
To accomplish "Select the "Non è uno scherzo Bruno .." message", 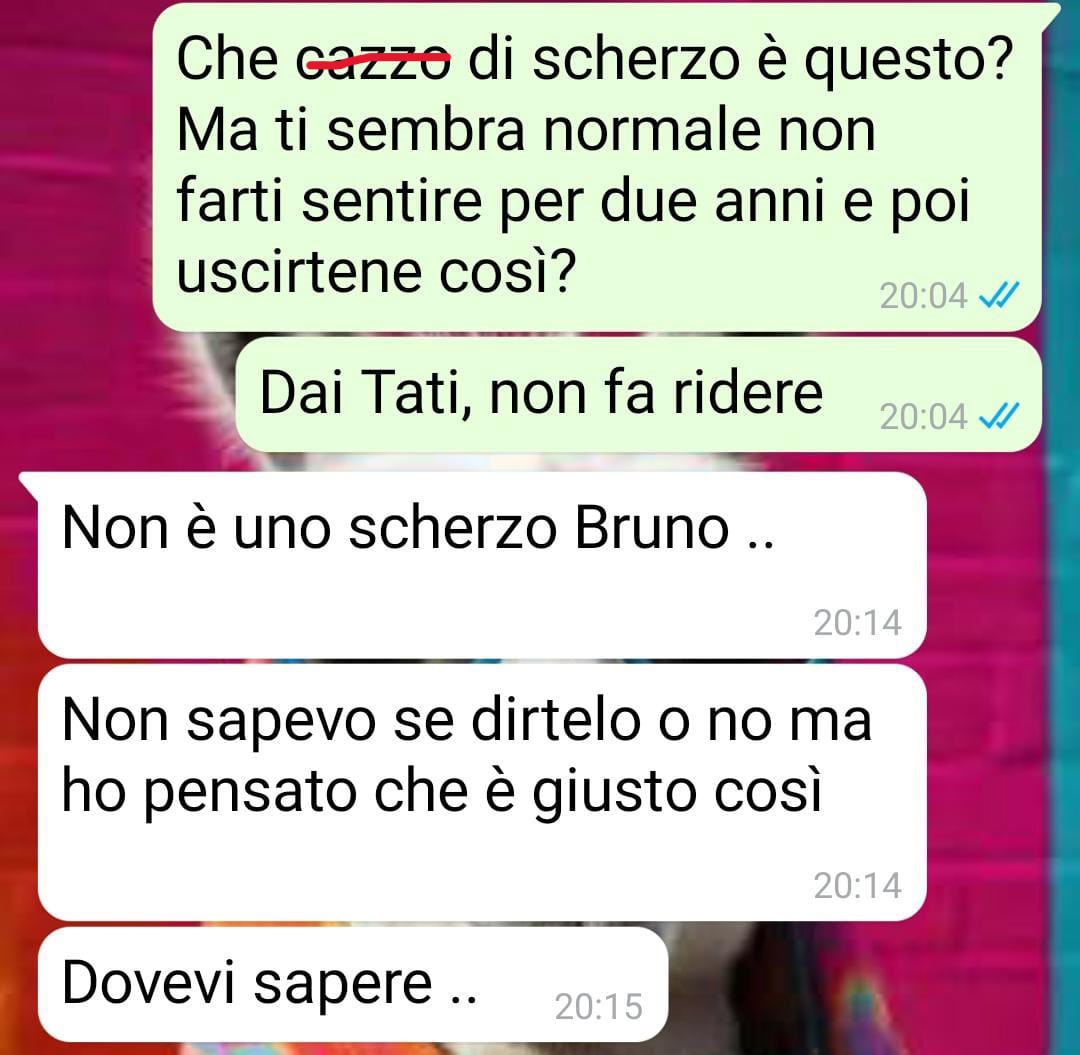I will tap(481, 565).
